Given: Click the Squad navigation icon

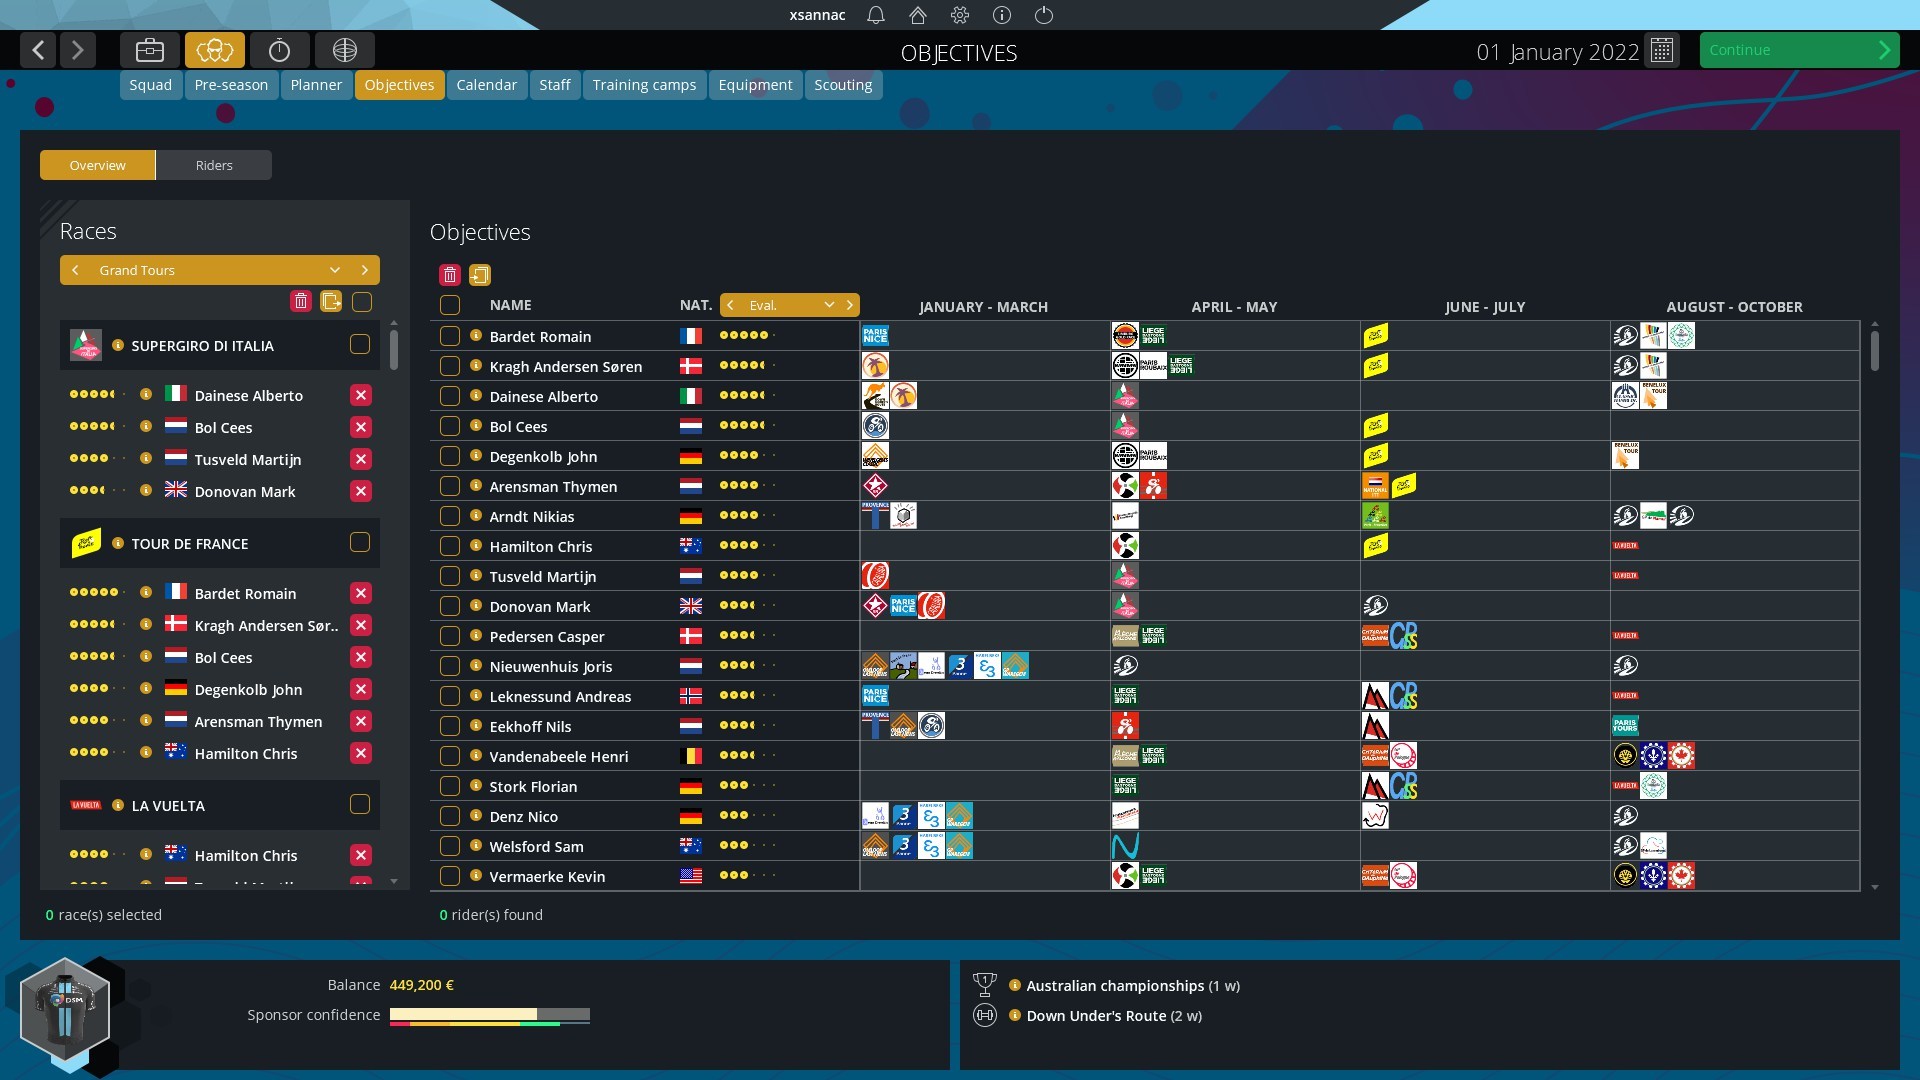Looking at the screenshot, I should (x=149, y=84).
